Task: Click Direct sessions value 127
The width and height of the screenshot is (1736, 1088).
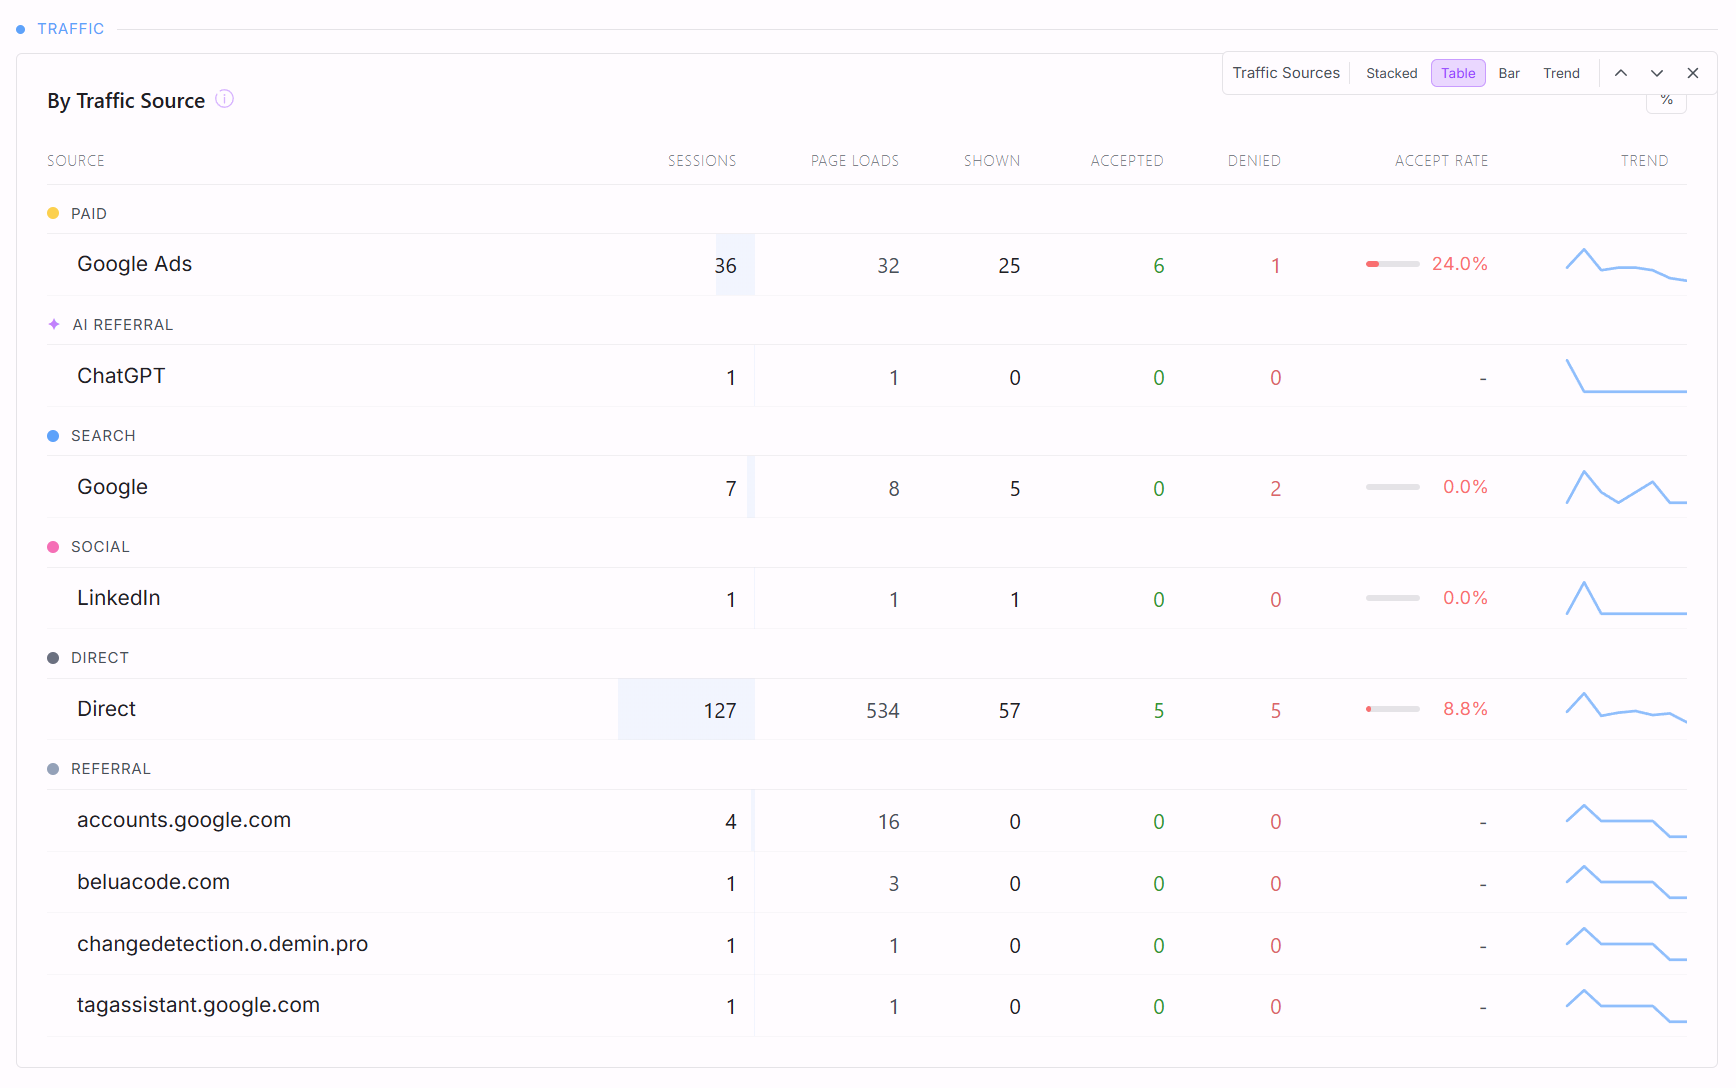Action: (x=720, y=711)
